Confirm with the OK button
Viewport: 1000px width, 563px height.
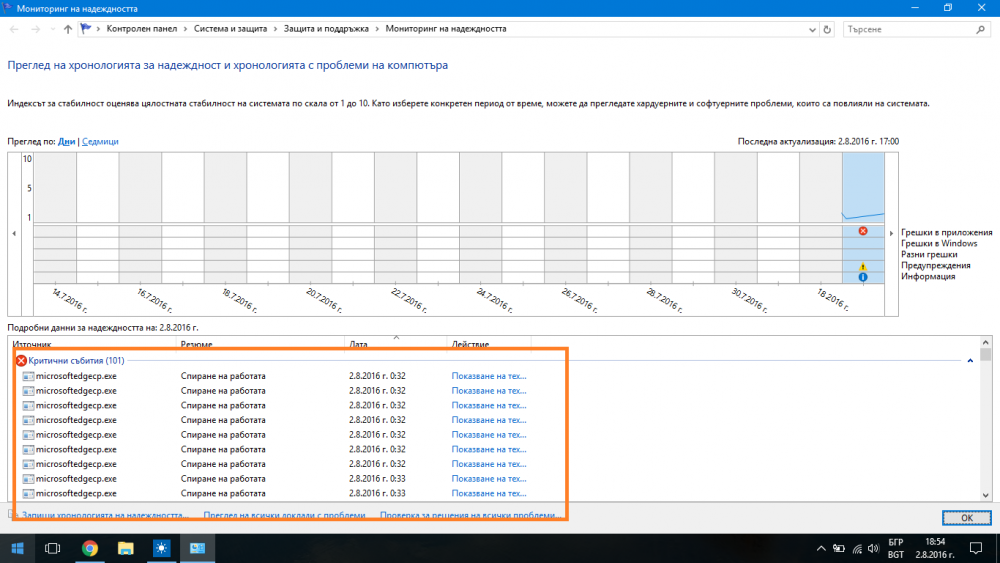[967, 518]
